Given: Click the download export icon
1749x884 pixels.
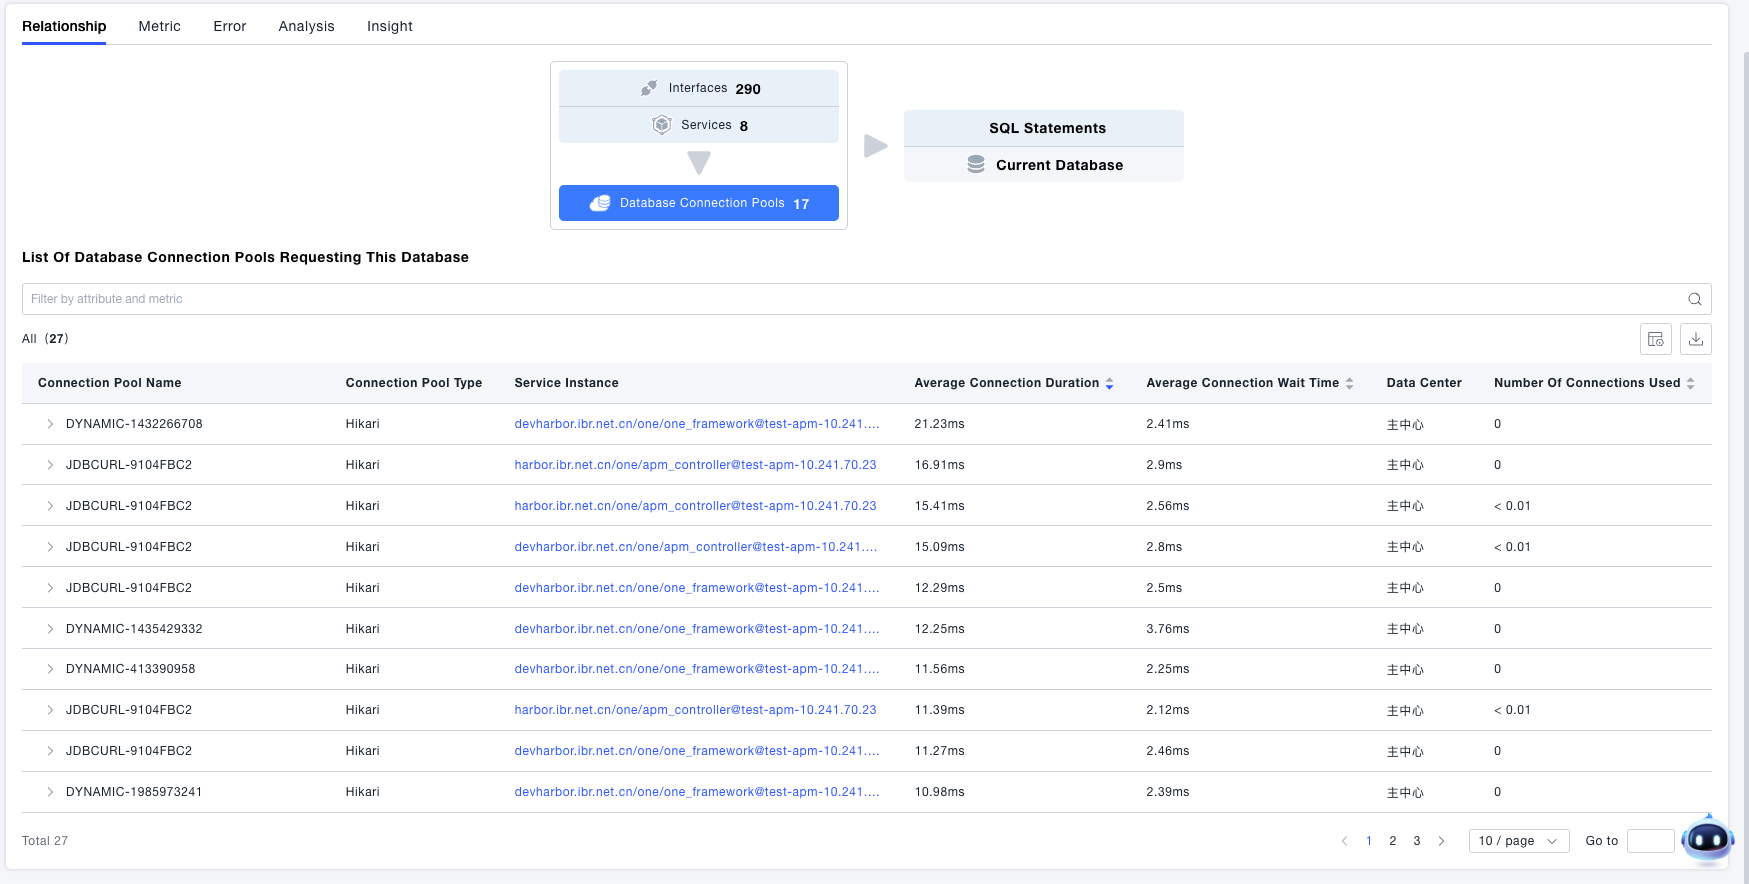Looking at the screenshot, I should 1695,339.
